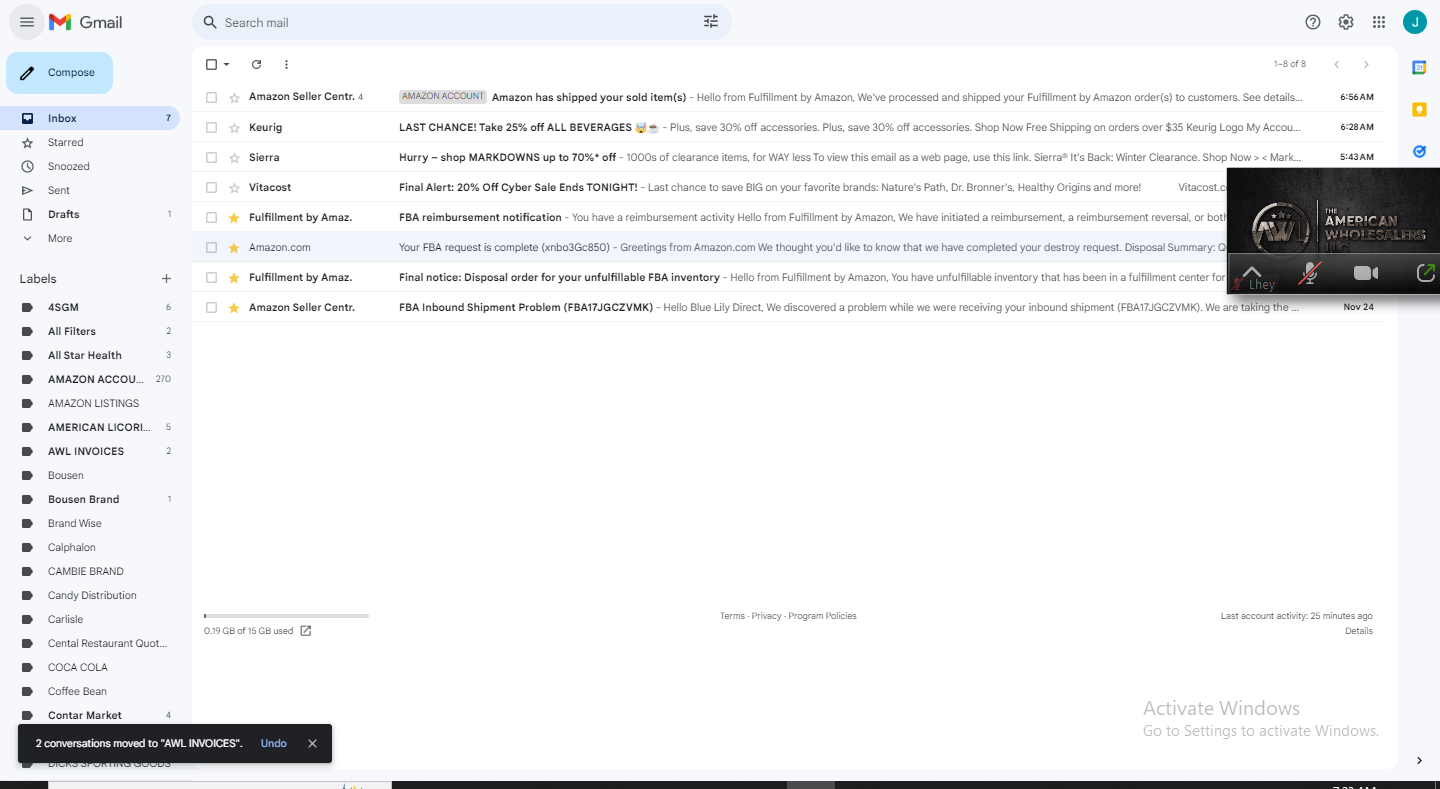Star the Keurig email
This screenshot has height=789, width=1440.
click(234, 128)
